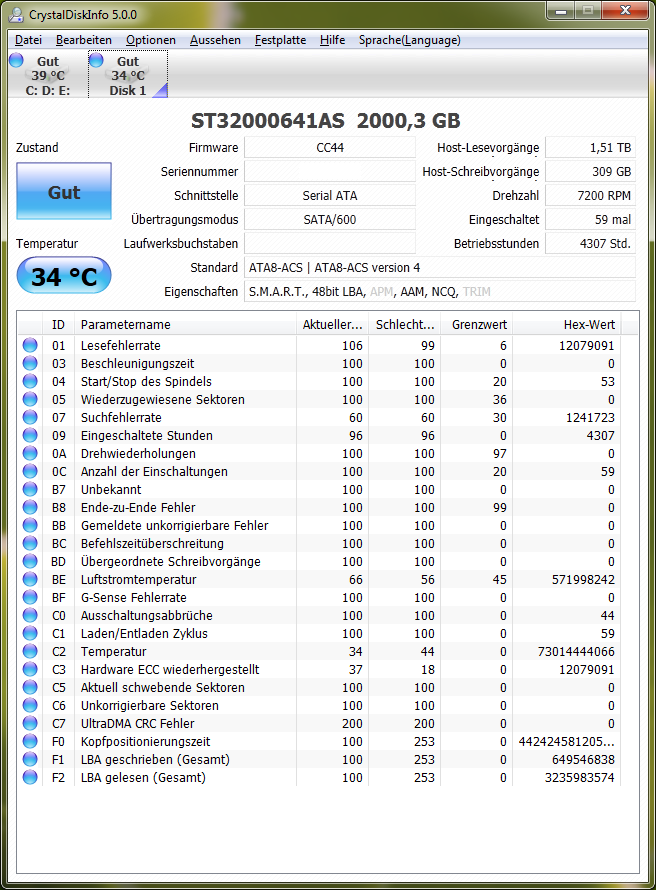Click the Drehzahl value 7200 RPM
656x890 pixels.
[x=590, y=195]
